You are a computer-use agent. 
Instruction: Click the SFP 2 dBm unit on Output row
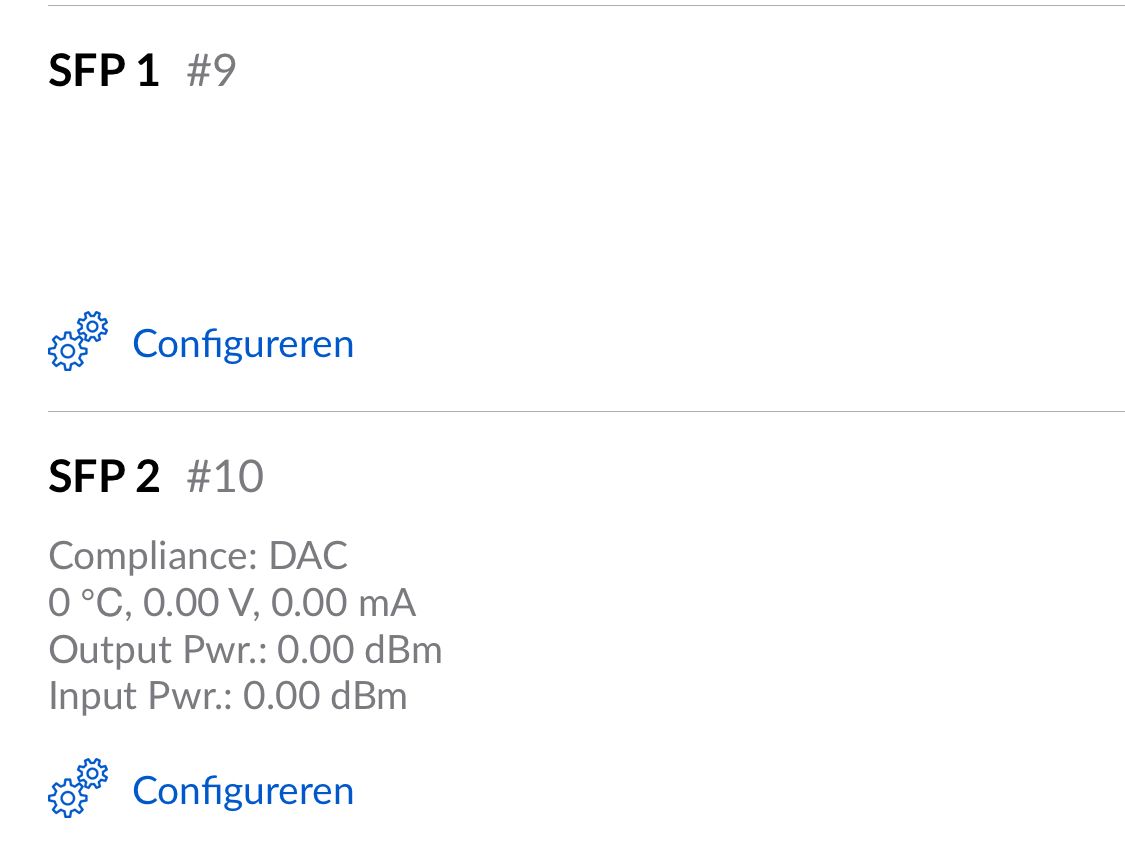tap(403, 650)
